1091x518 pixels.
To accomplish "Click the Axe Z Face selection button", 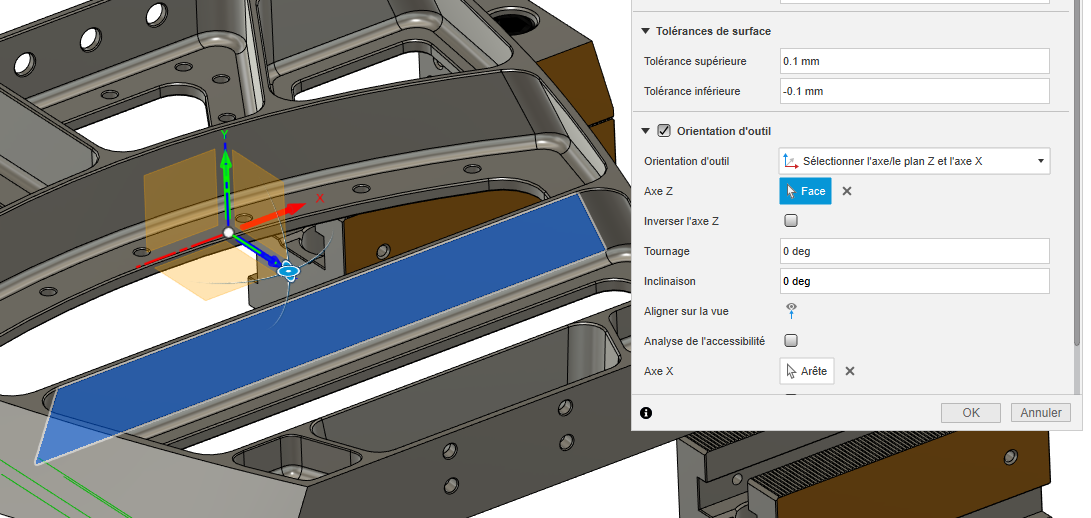I will click(x=805, y=191).
